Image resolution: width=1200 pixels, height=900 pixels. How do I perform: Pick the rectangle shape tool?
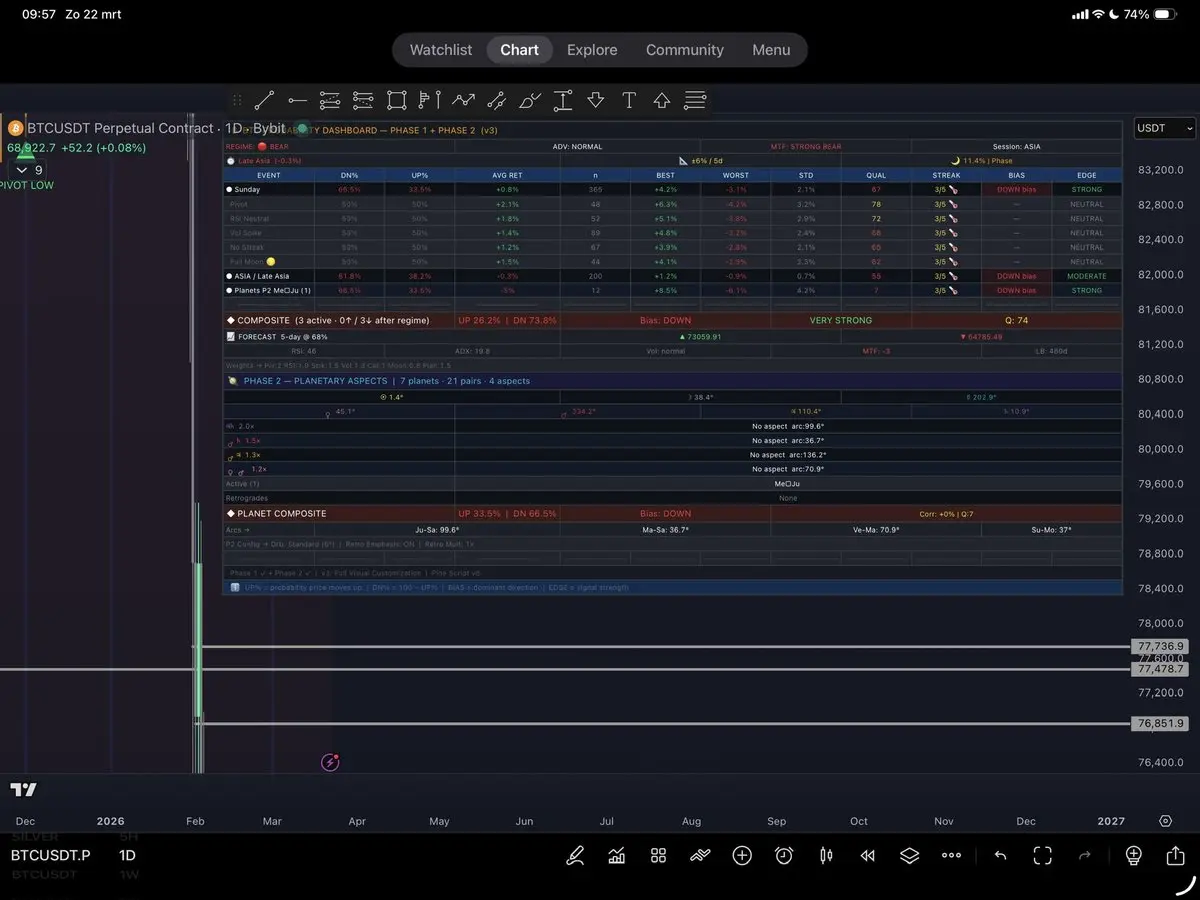pyautogui.click(x=396, y=100)
